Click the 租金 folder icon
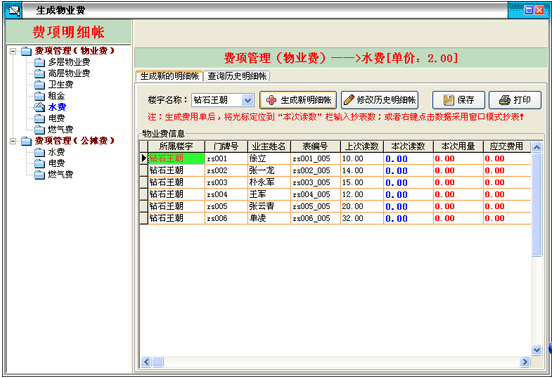The image size is (552, 378). click(x=39, y=96)
